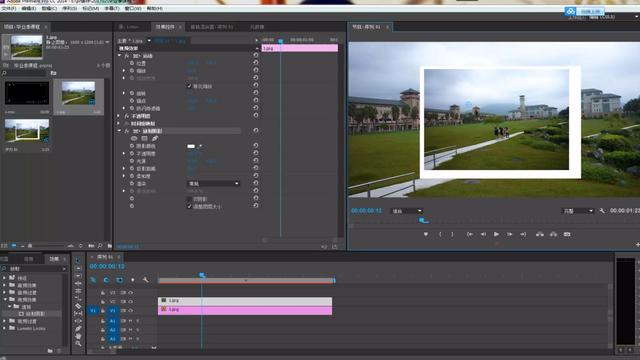Select the Track Select tool in the tools panel
640x360 pixels.
(x=78, y=268)
